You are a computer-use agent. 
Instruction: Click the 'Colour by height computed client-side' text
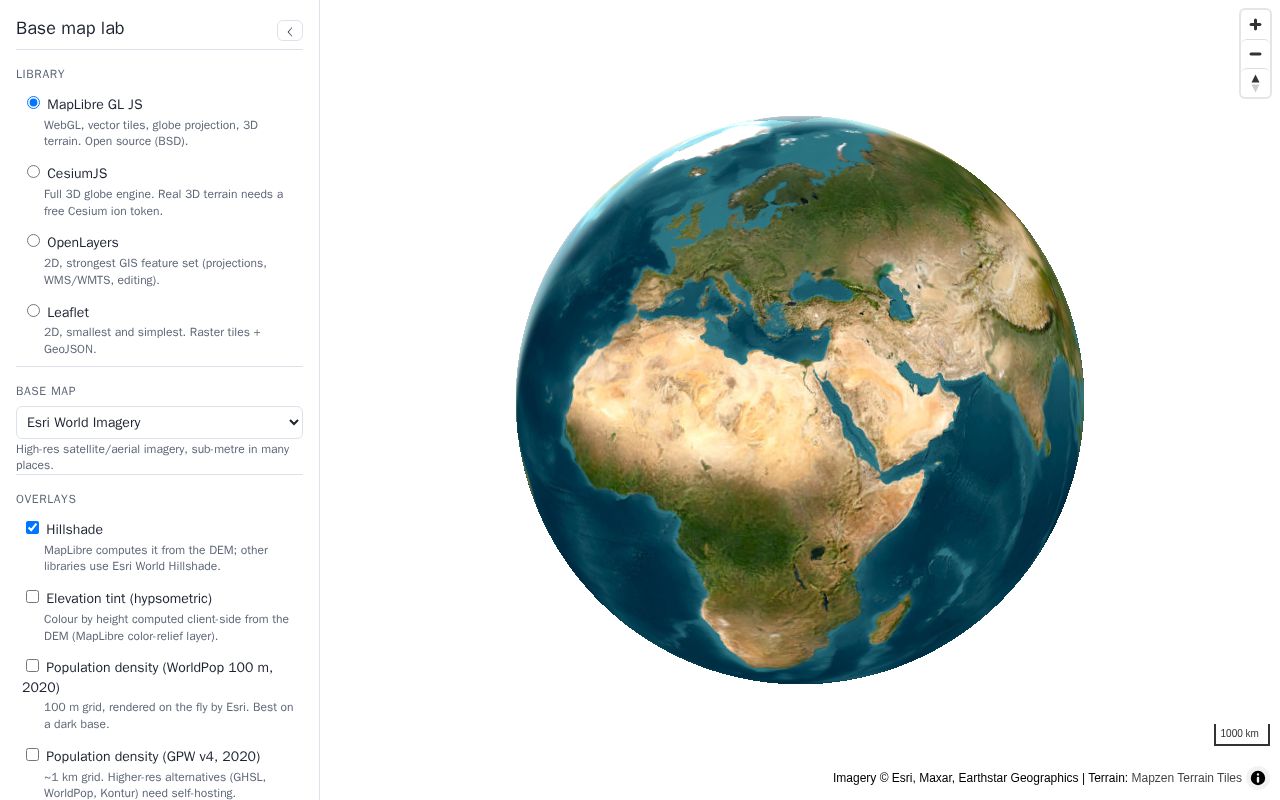point(166,628)
